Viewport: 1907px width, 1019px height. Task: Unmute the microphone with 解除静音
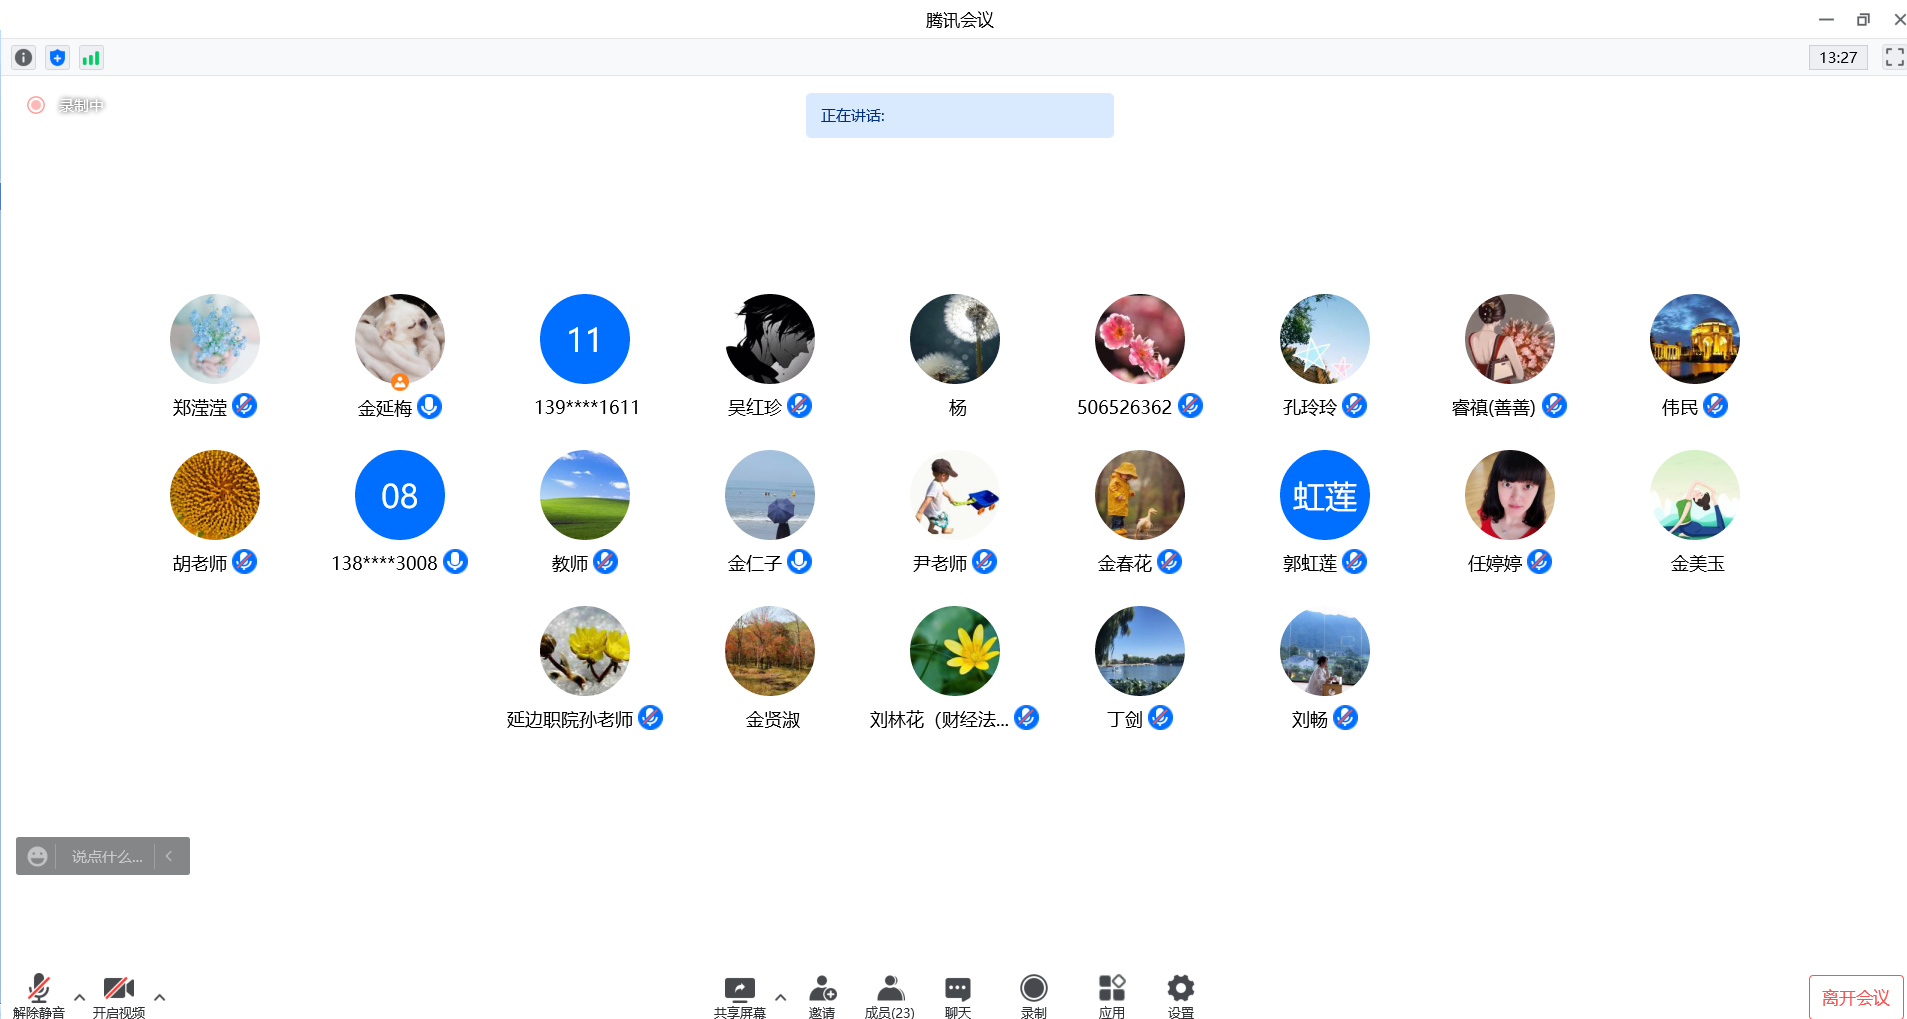pos(38,996)
